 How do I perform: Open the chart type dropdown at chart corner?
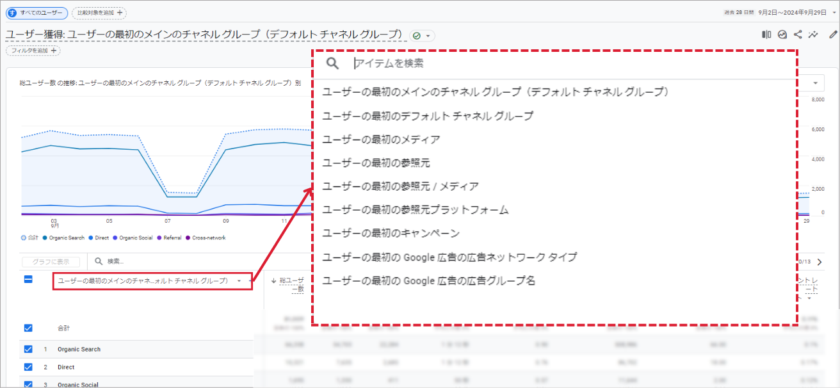tap(816, 83)
